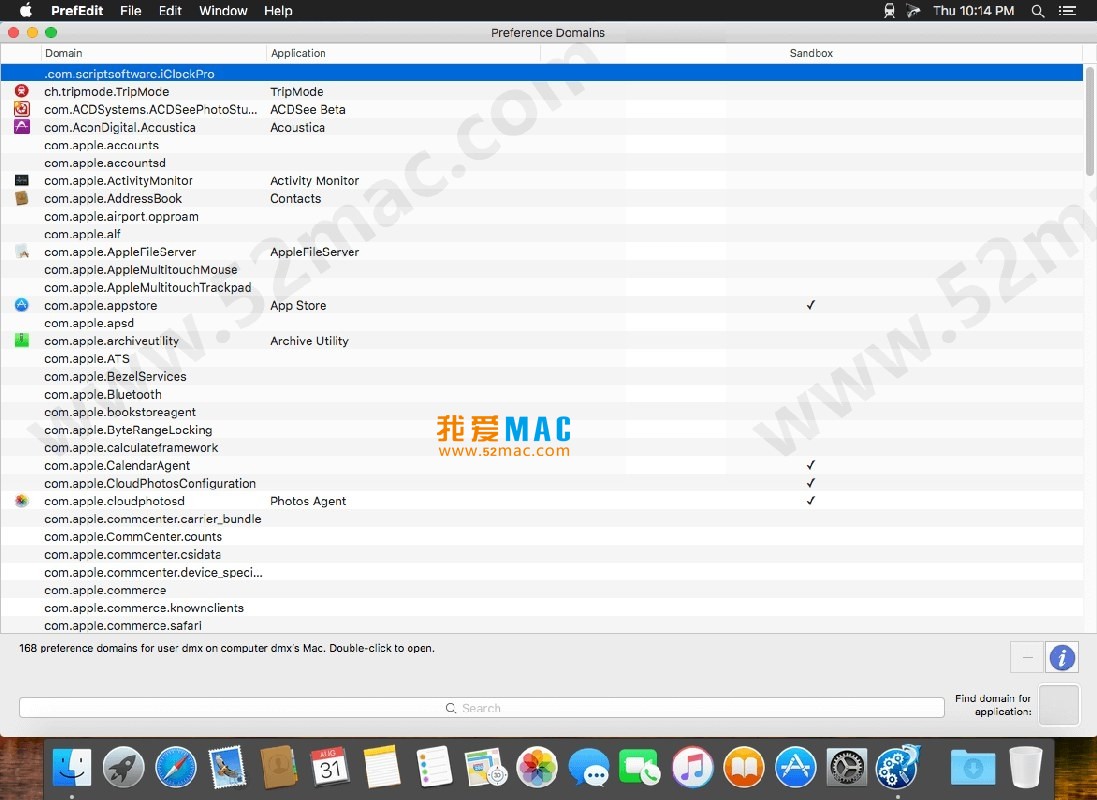This screenshot has height=800, width=1097.
Task: Click the Find domain for application well
Action: click(1059, 705)
